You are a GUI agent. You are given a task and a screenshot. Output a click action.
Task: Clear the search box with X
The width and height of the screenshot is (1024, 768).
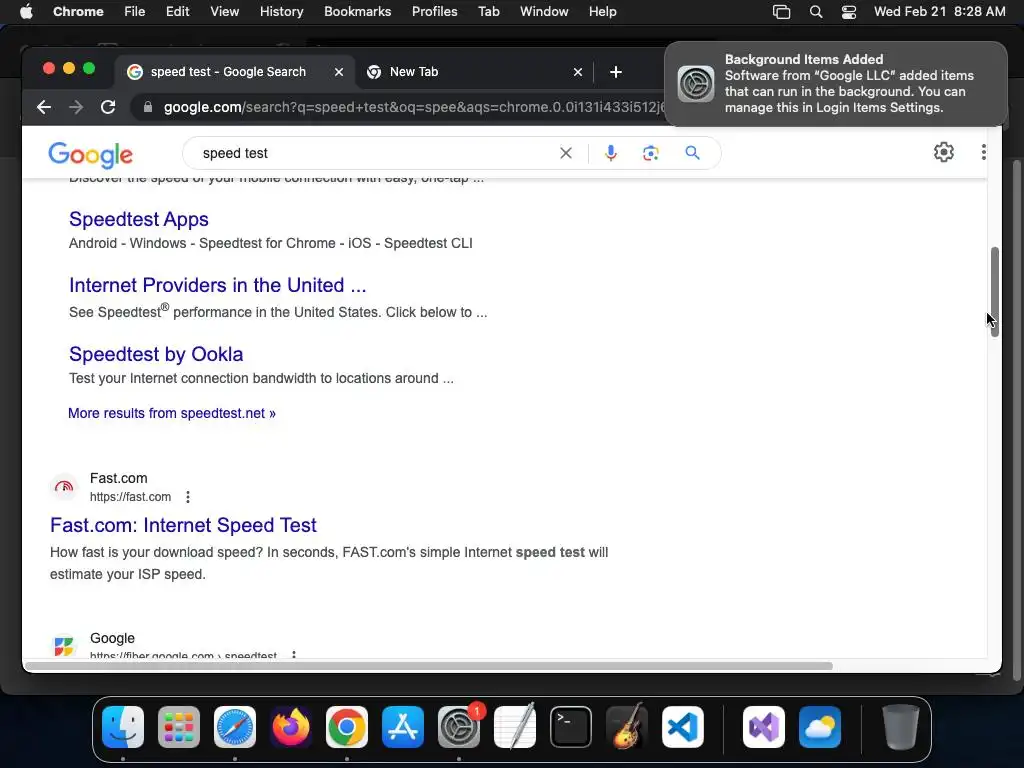(x=566, y=153)
